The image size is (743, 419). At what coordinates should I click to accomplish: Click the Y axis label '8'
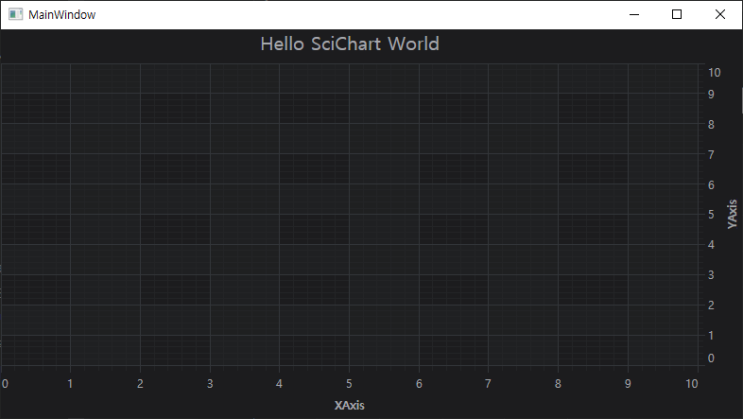[x=711, y=125]
